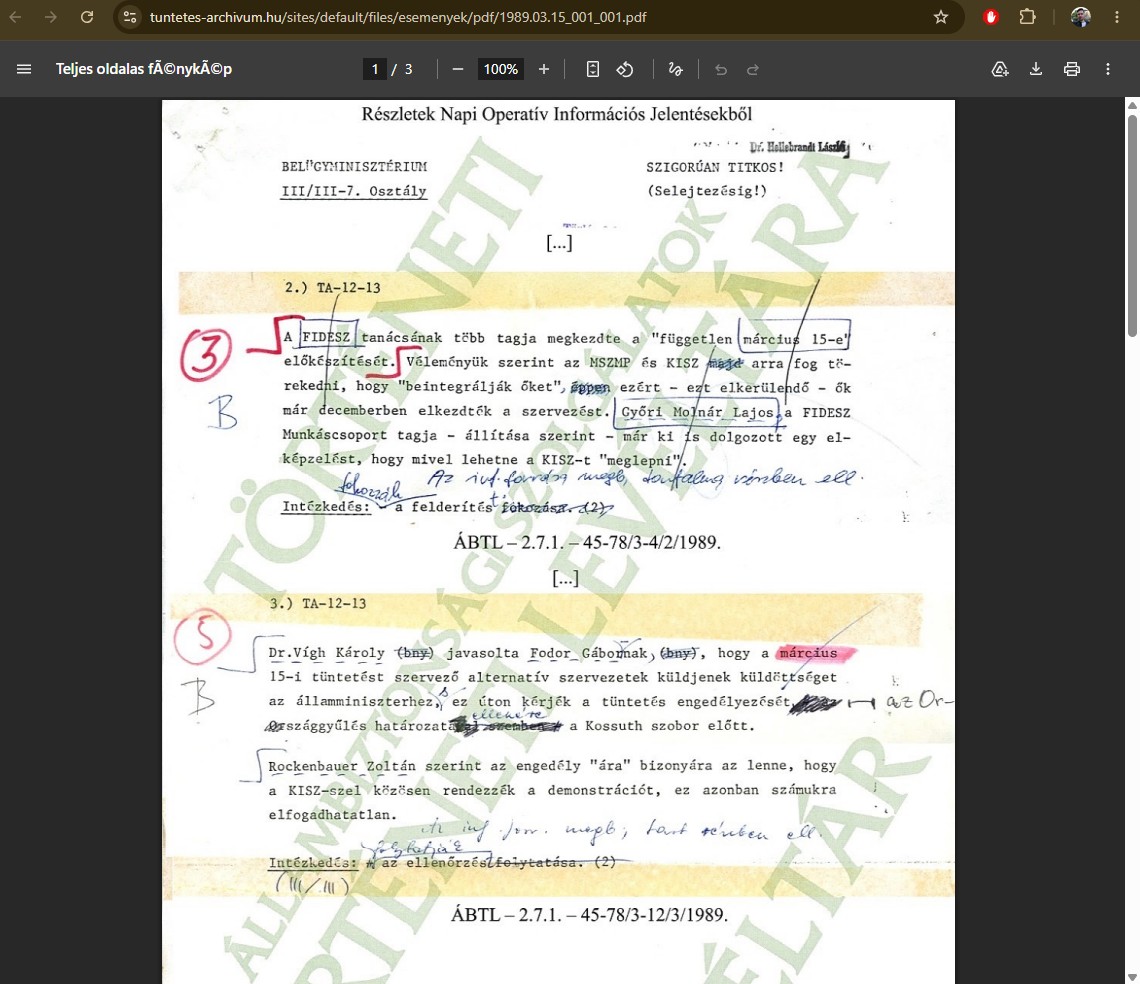This screenshot has height=984, width=1140.
Task: Bookmark this page with the star
Action: point(941,17)
